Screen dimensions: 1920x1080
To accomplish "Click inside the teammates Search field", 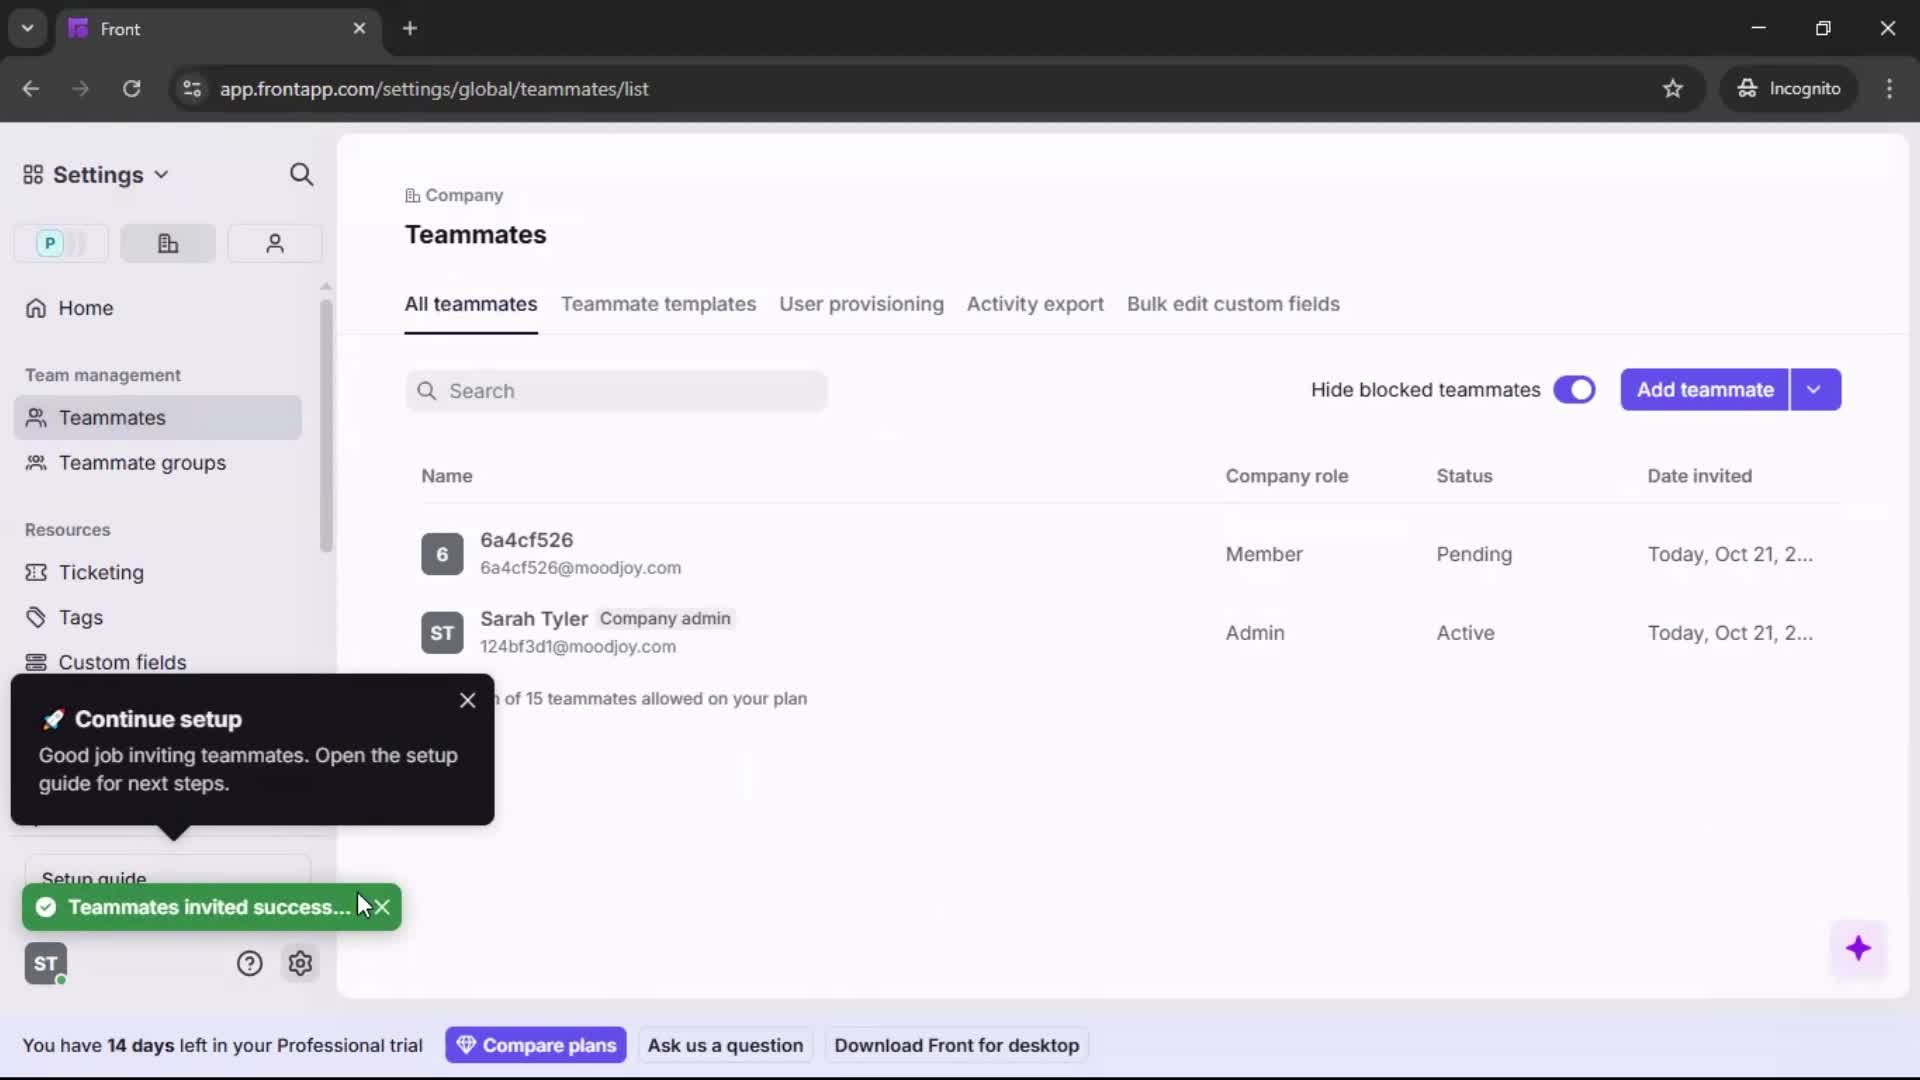I will [x=617, y=391].
